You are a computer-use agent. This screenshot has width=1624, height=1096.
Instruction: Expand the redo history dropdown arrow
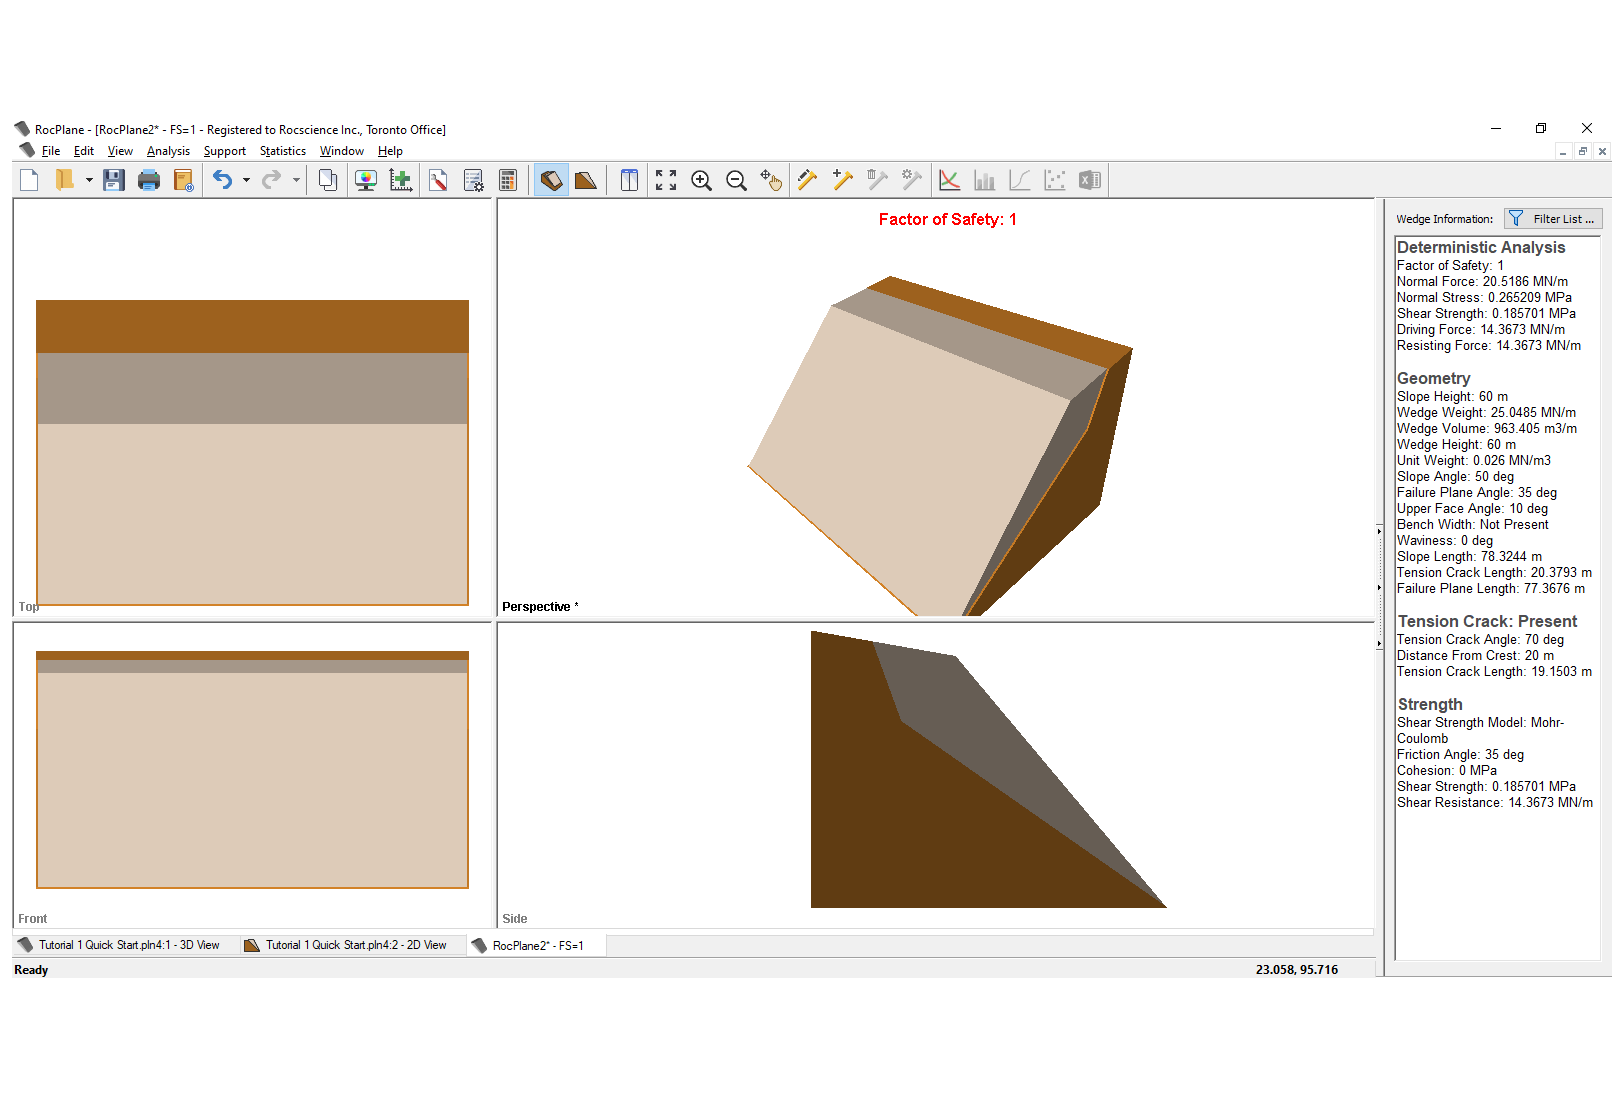pyautogui.click(x=296, y=180)
